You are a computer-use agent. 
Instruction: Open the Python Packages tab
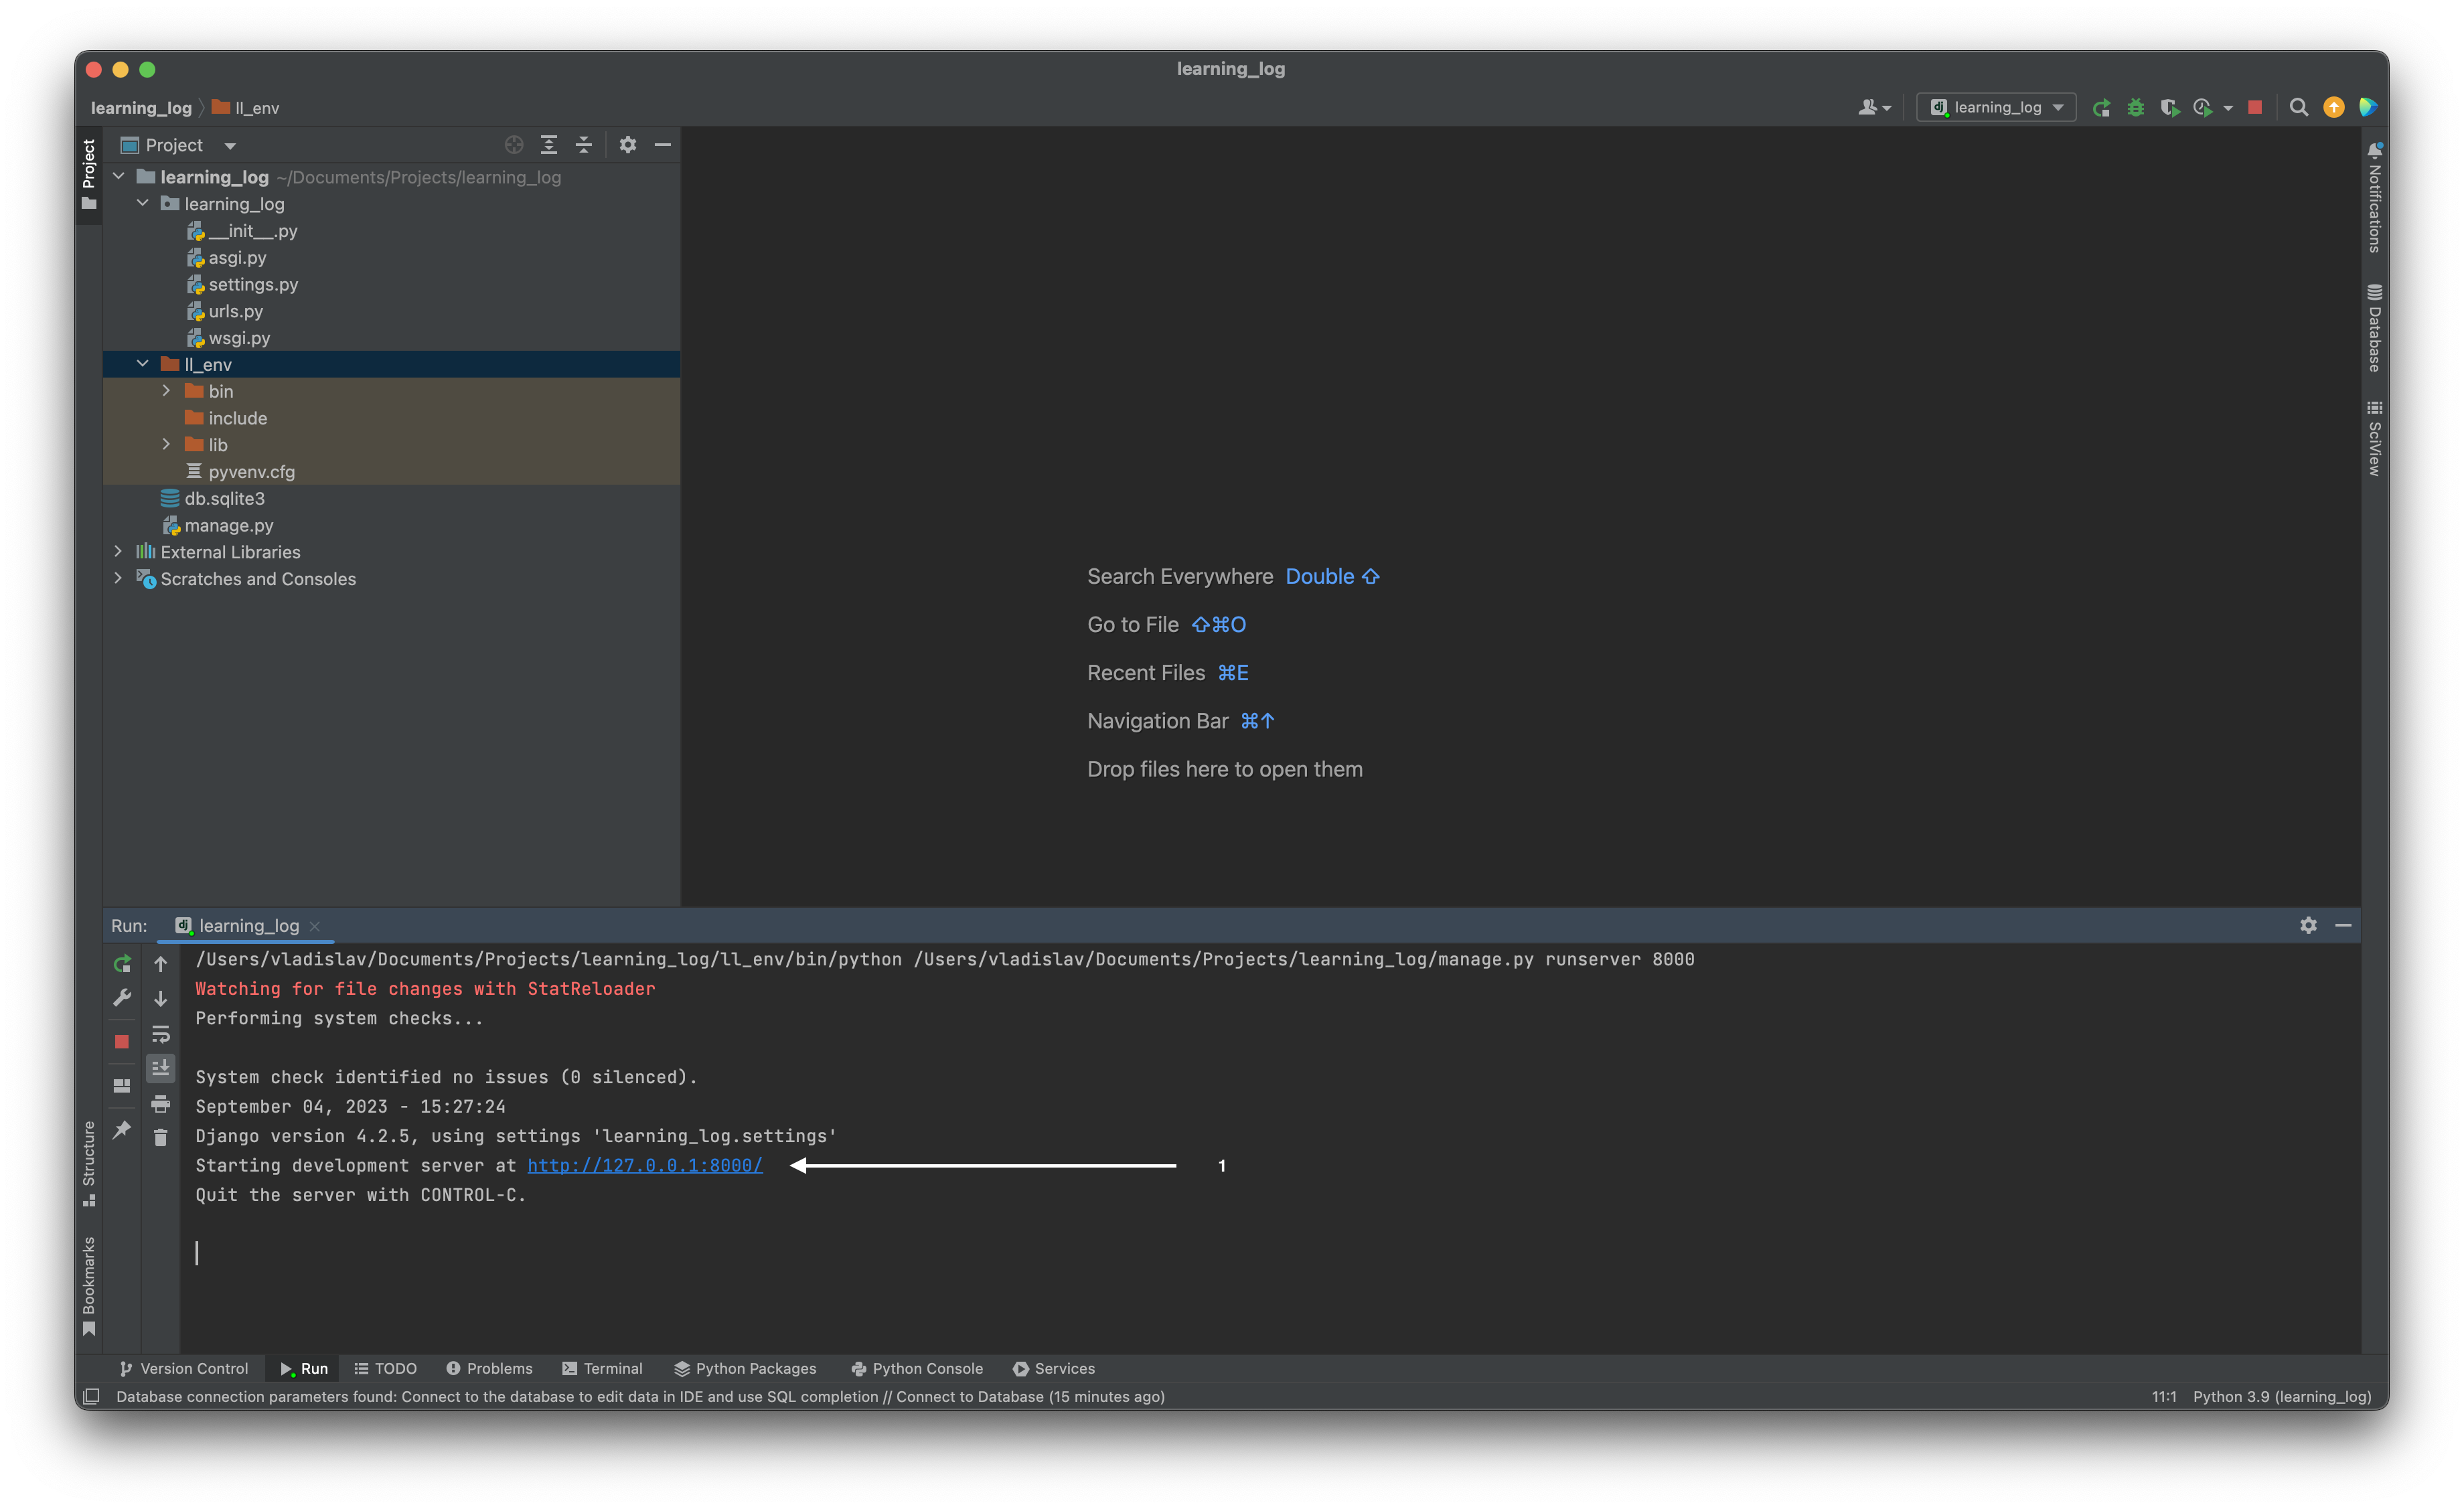point(746,1368)
